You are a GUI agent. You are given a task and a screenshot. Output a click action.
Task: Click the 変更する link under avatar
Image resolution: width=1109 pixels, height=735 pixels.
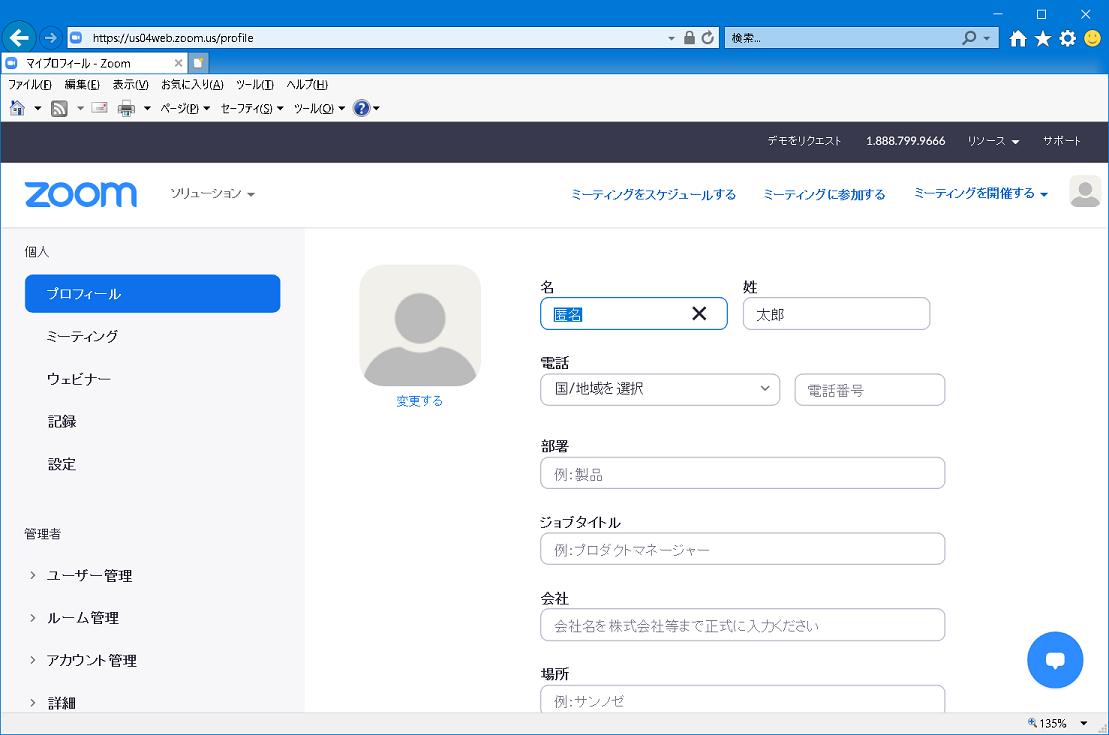419,401
